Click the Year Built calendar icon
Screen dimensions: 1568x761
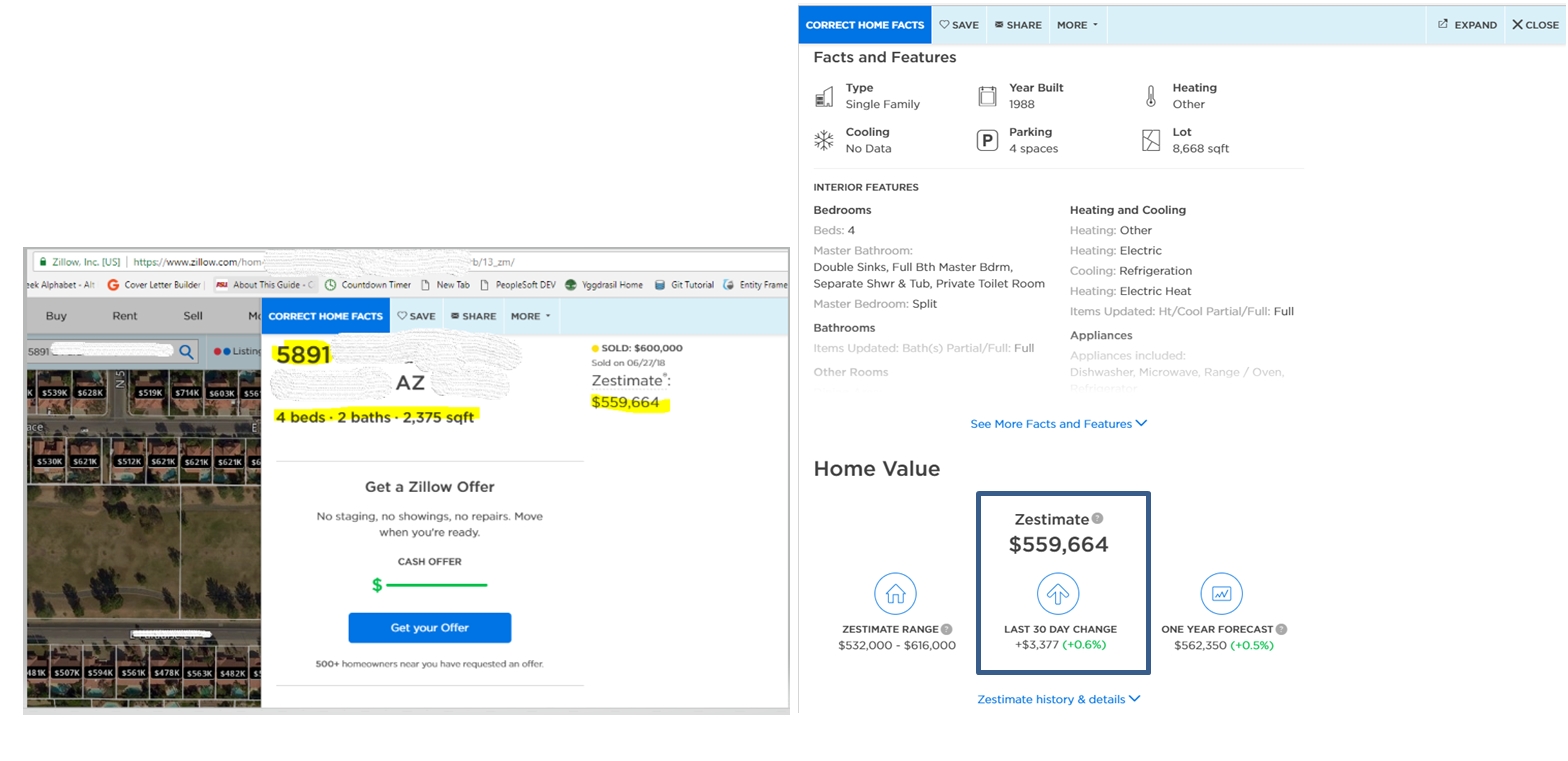point(987,97)
